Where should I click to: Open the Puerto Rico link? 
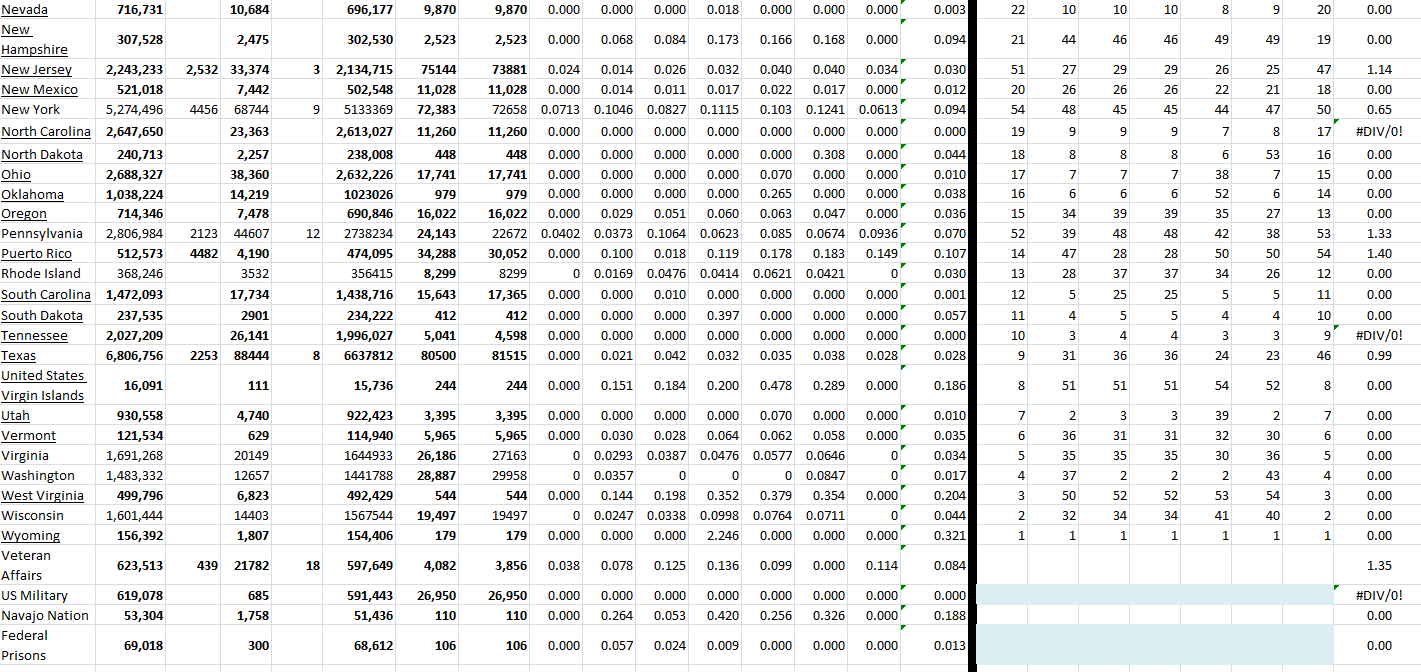tap(36, 254)
